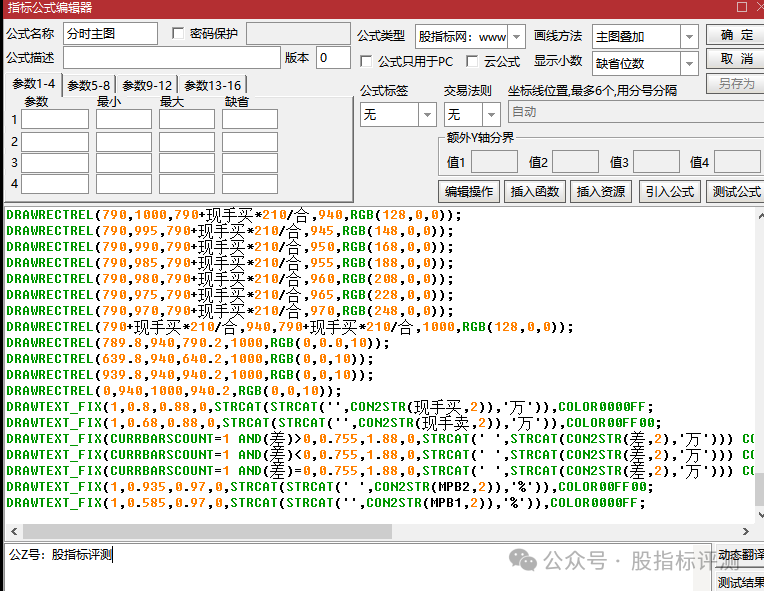Switch to the 参数5-8 tab
The width and height of the screenshot is (764, 591).
89,86
